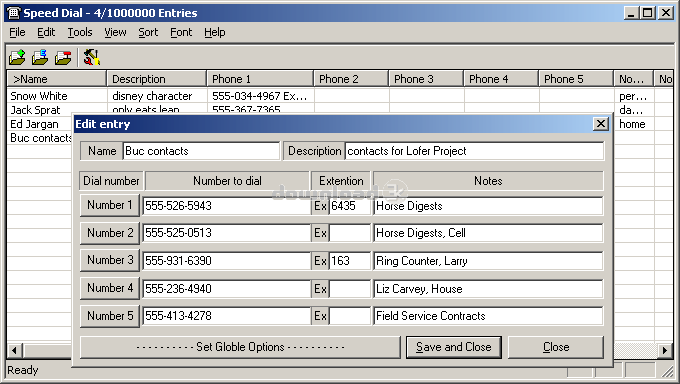Image resolution: width=680 pixels, height=384 pixels.
Task: Click the Phone 5 column header
Action: point(576,79)
